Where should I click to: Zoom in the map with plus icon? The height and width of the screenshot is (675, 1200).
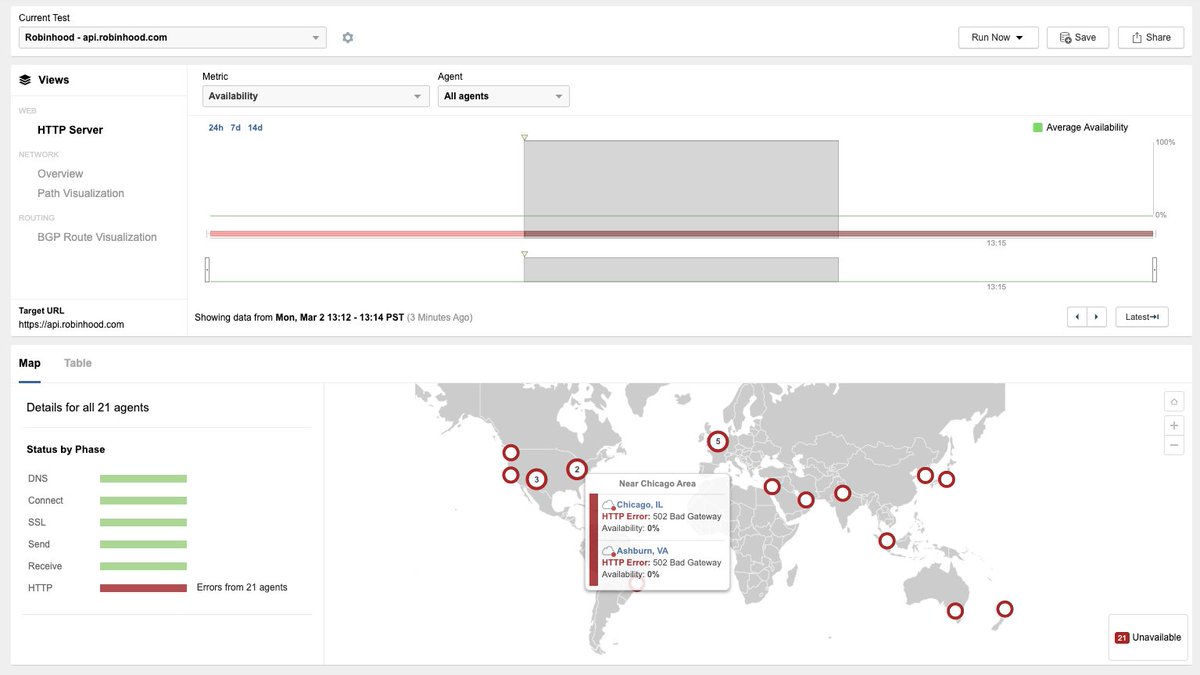[x=1174, y=425]
